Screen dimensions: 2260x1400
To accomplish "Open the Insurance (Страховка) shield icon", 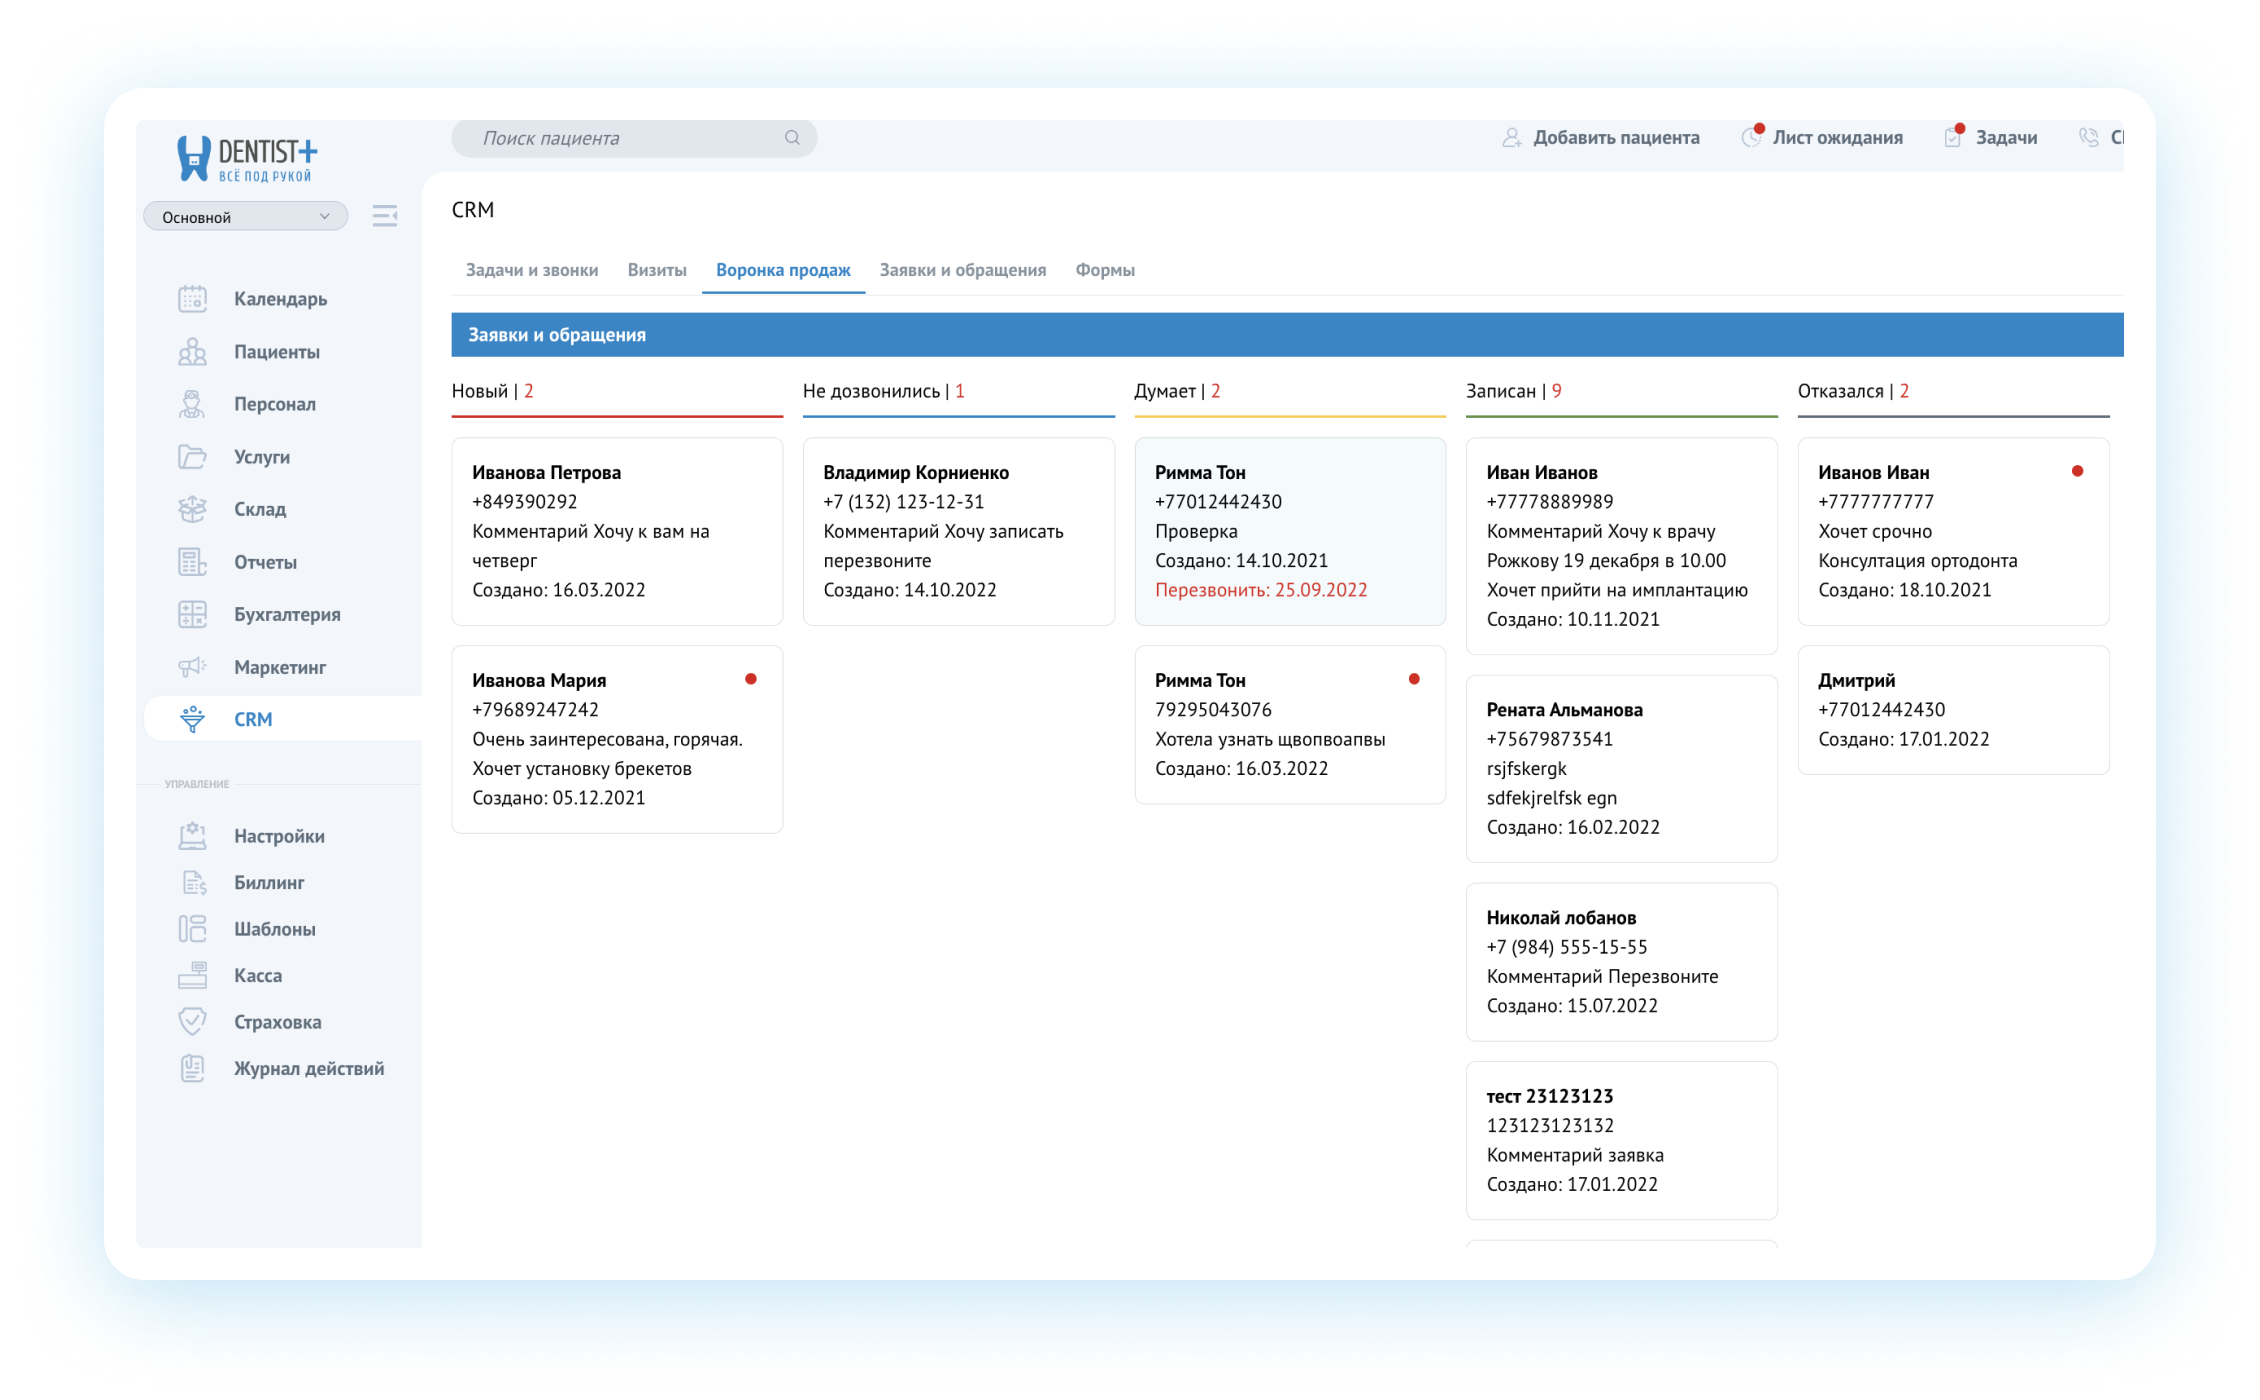I will 192,1022.
